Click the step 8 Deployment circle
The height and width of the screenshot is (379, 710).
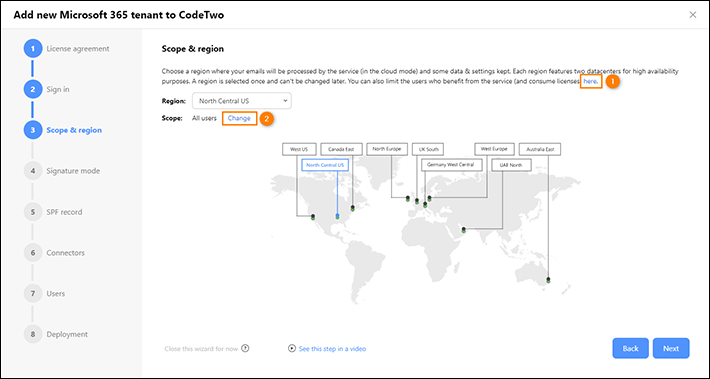[x=33, y=334]
